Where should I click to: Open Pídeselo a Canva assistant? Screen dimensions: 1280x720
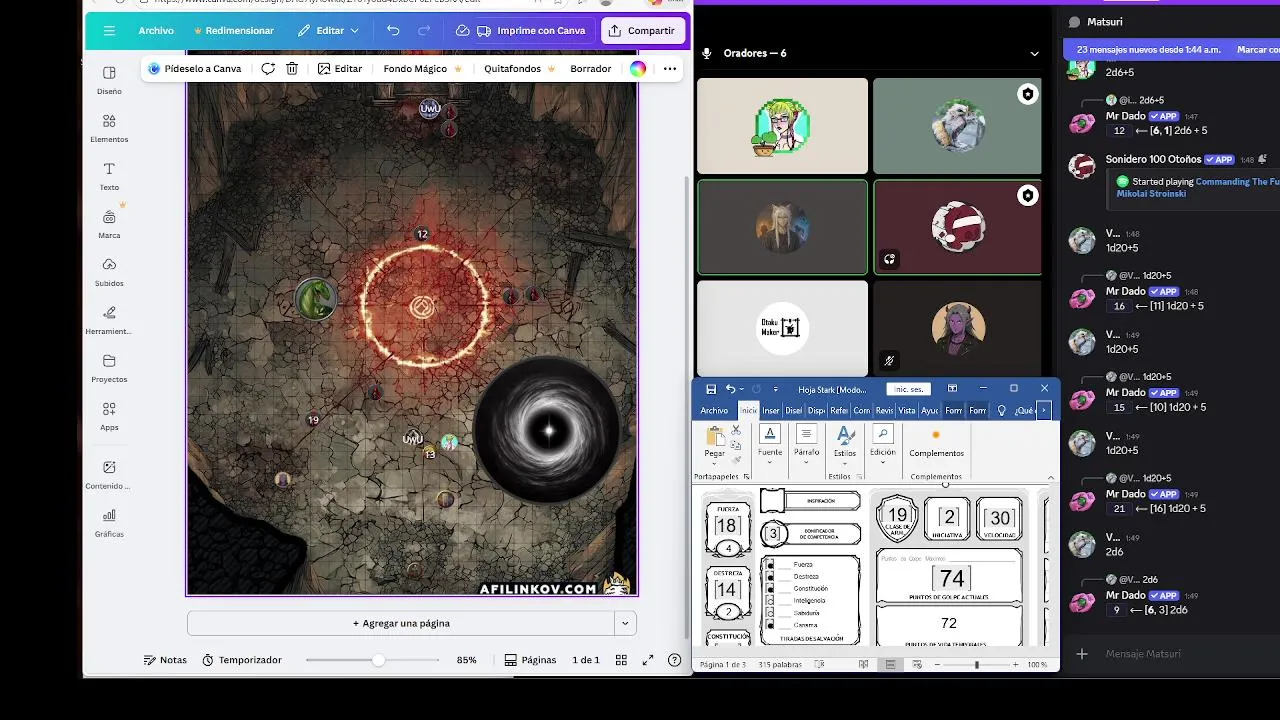[x=196, y=69]
